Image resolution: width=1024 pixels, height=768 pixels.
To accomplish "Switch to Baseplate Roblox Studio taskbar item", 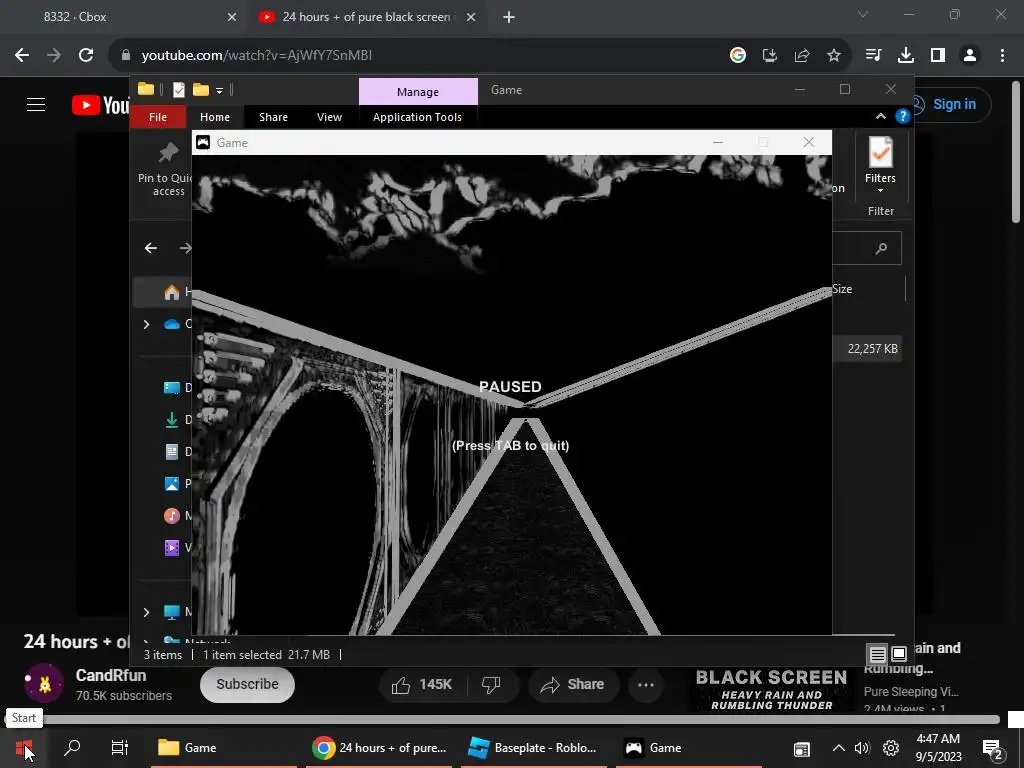I will tap(533, 748).
